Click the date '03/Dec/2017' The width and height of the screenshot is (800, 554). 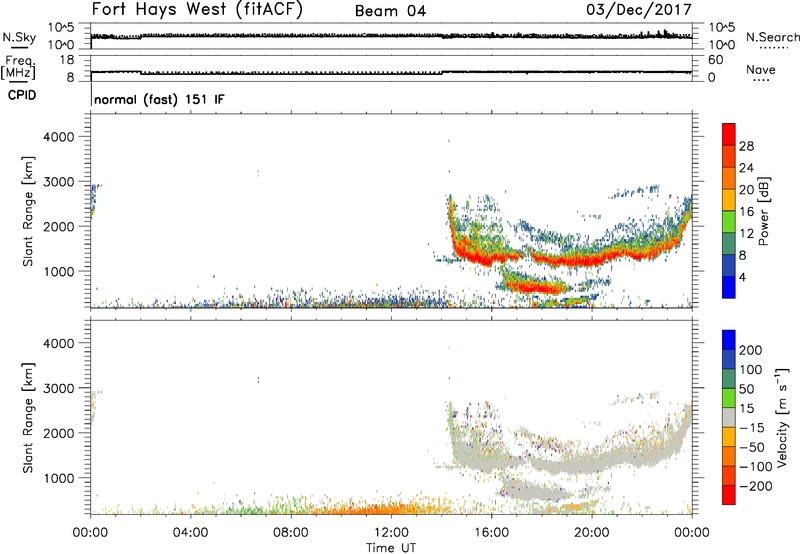639,10
